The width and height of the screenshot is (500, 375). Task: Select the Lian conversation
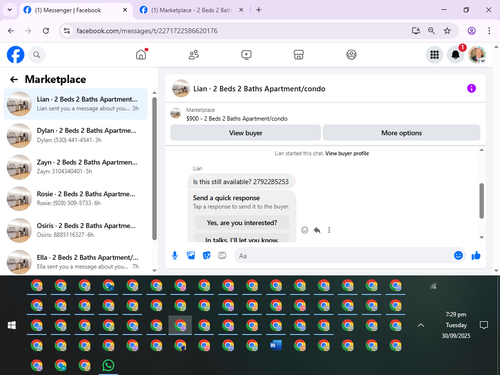(75, 104)
